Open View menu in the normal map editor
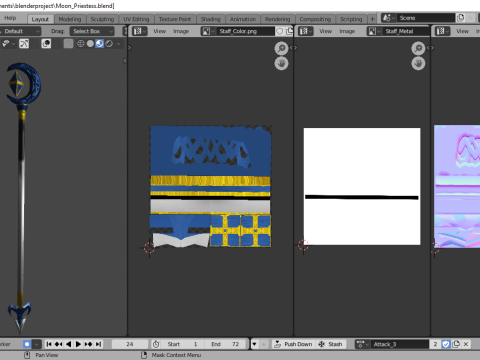The image size is (480, 360). pyautogui.click(x=462, y=31)
